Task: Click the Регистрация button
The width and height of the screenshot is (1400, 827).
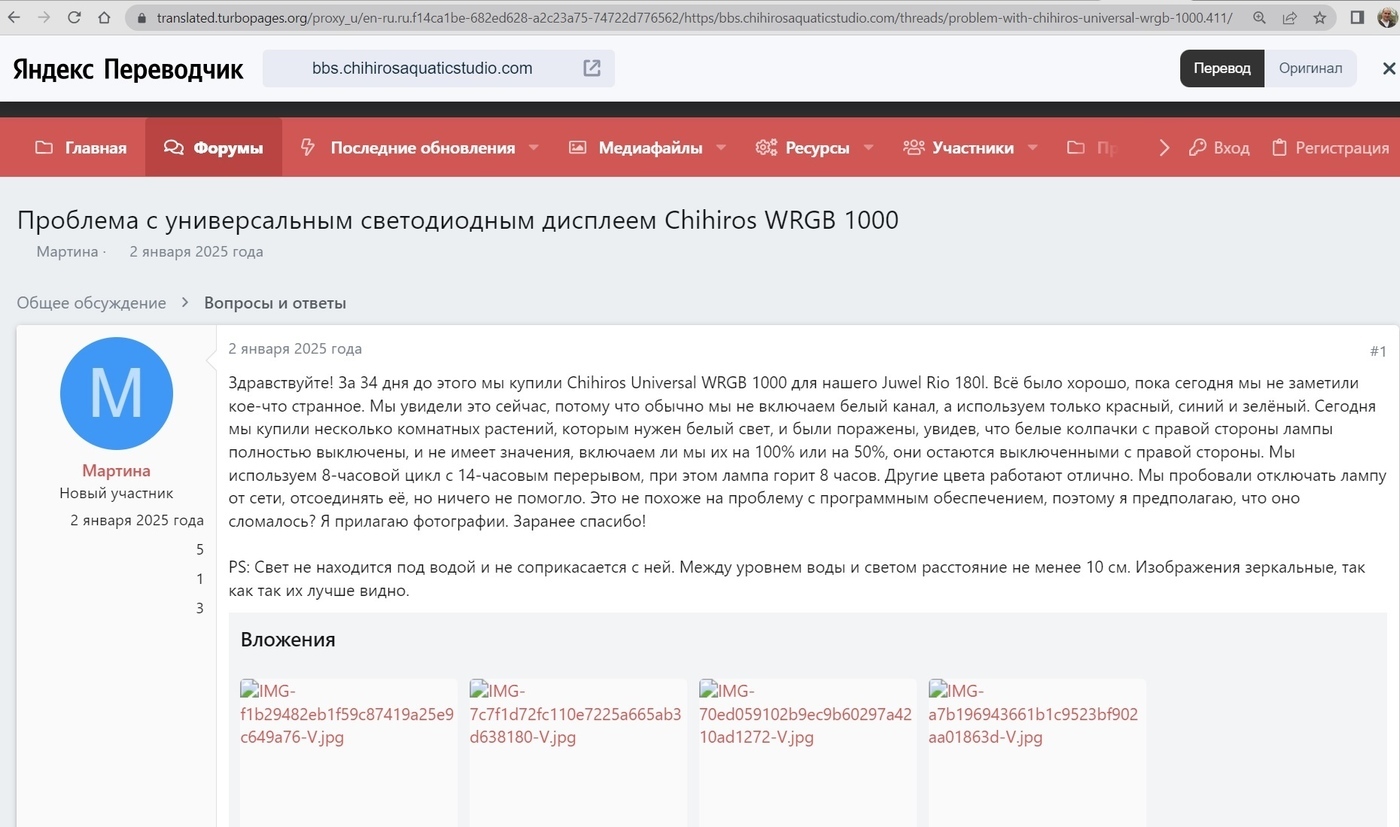Action: click(x=1330, y=147)
